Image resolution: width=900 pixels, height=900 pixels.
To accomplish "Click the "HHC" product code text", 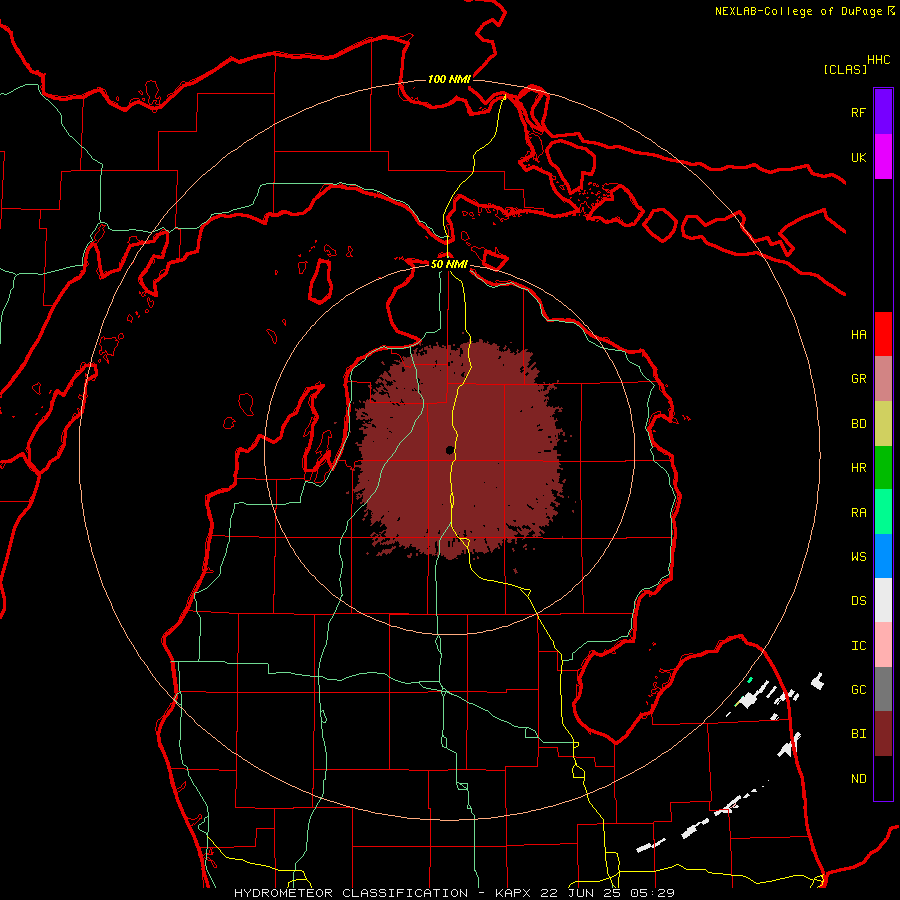I will (x=878, y=60).
